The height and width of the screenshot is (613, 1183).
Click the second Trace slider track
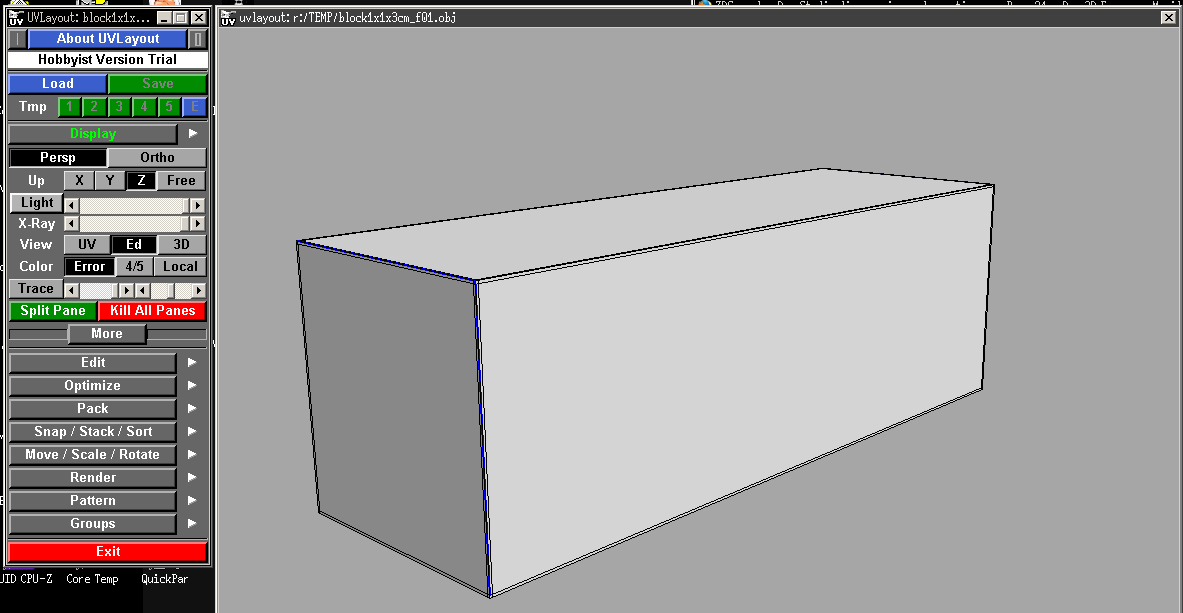170,291
